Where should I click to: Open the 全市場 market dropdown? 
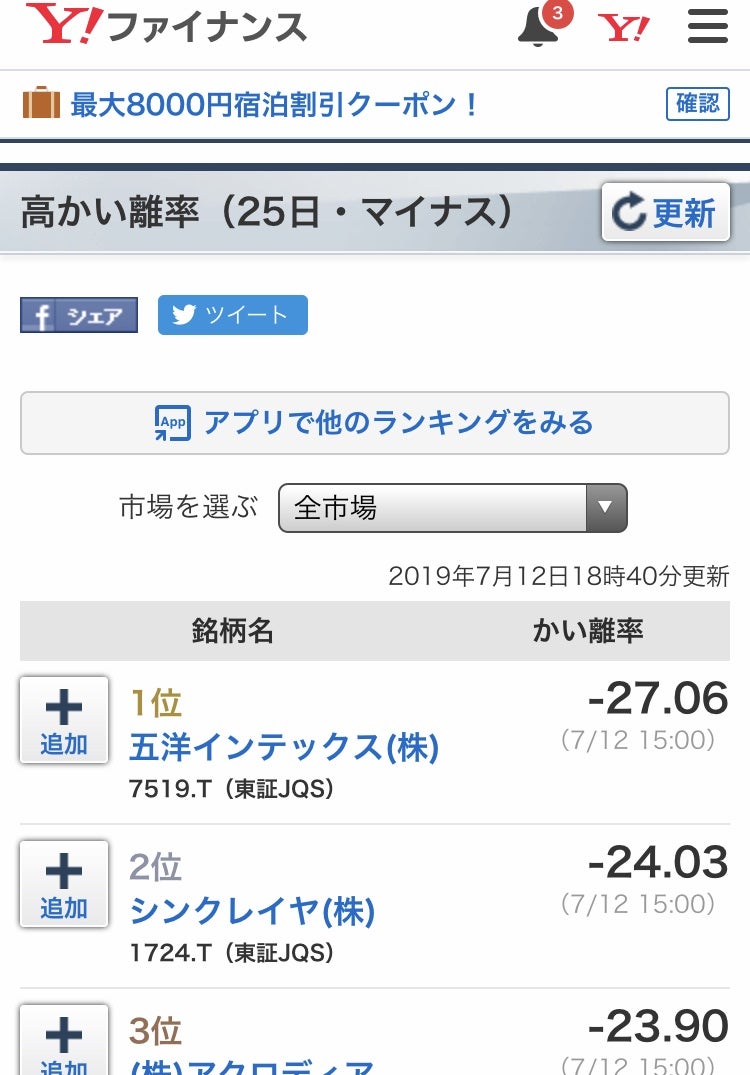pos(452,508)
